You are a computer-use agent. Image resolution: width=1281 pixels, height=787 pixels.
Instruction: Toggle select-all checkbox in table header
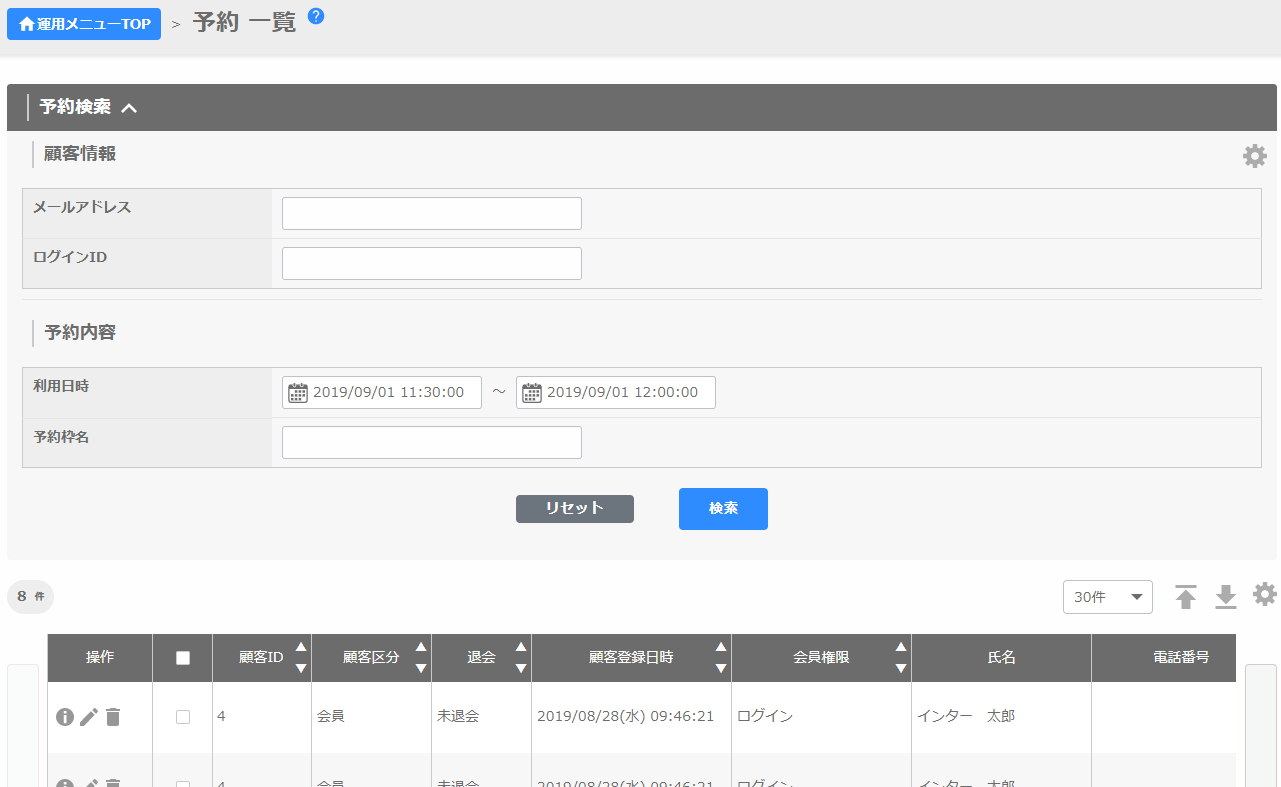coord(182,658)
